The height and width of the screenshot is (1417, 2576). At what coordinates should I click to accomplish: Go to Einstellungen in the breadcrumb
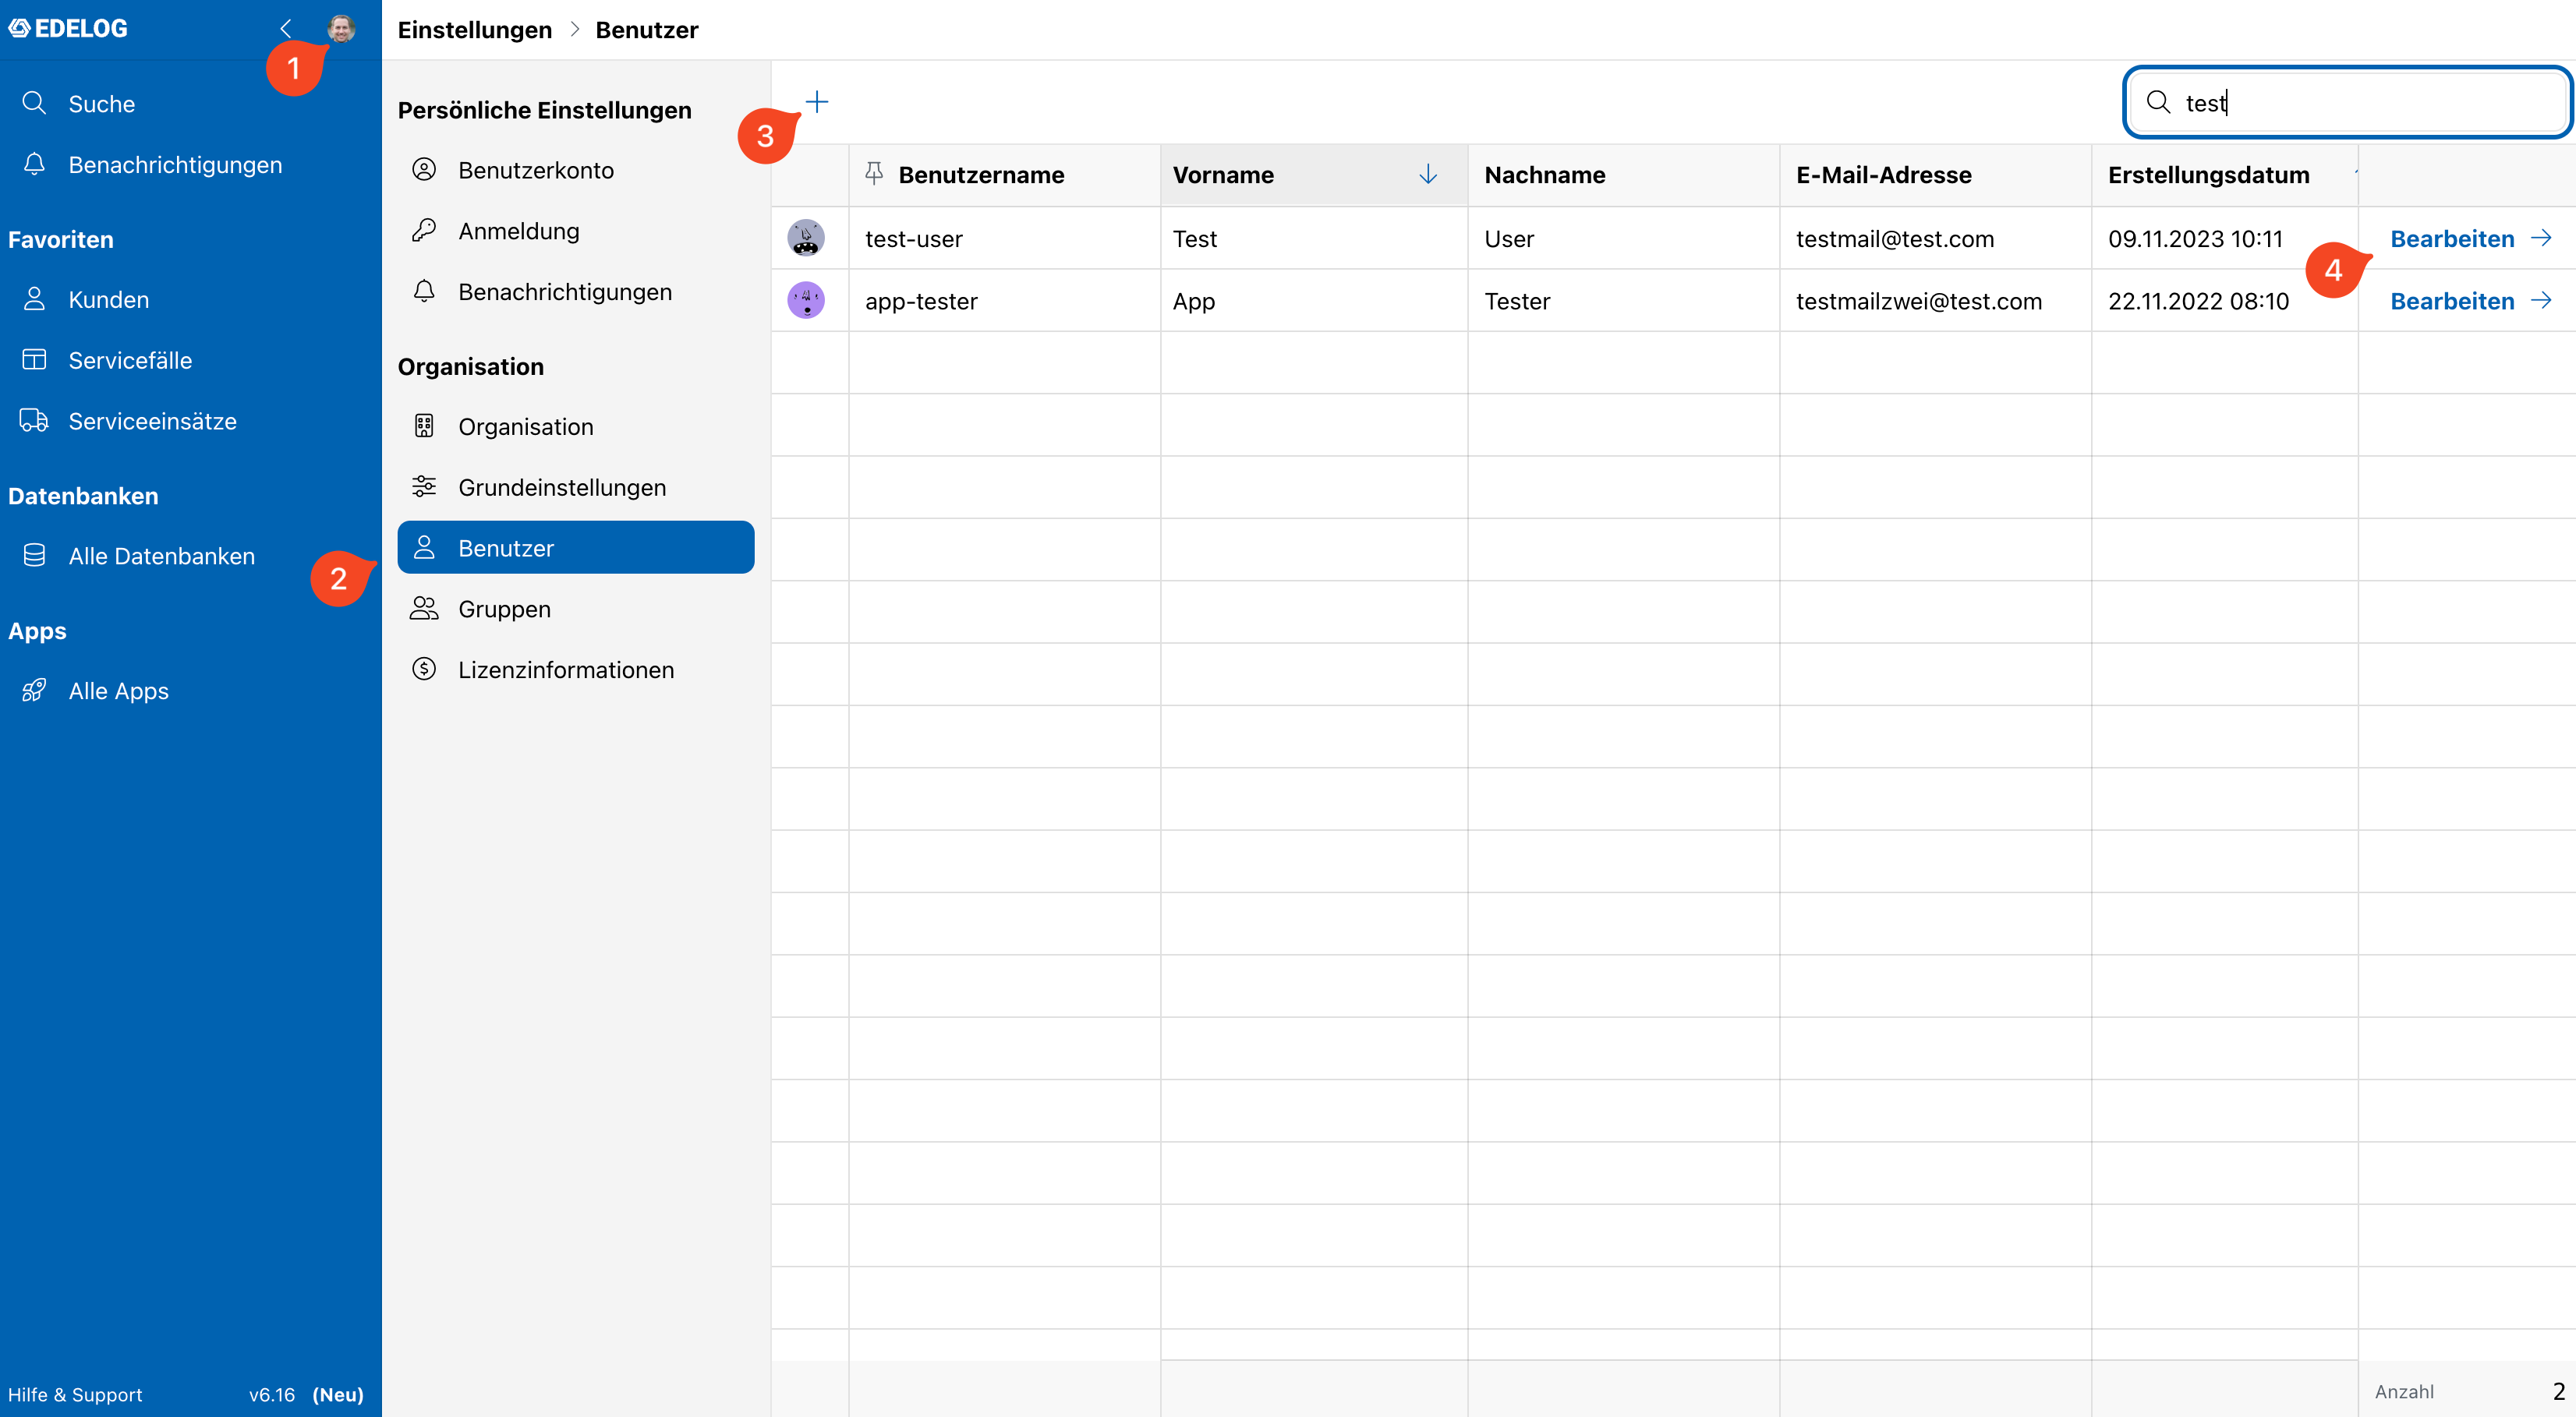pos(475,30)
